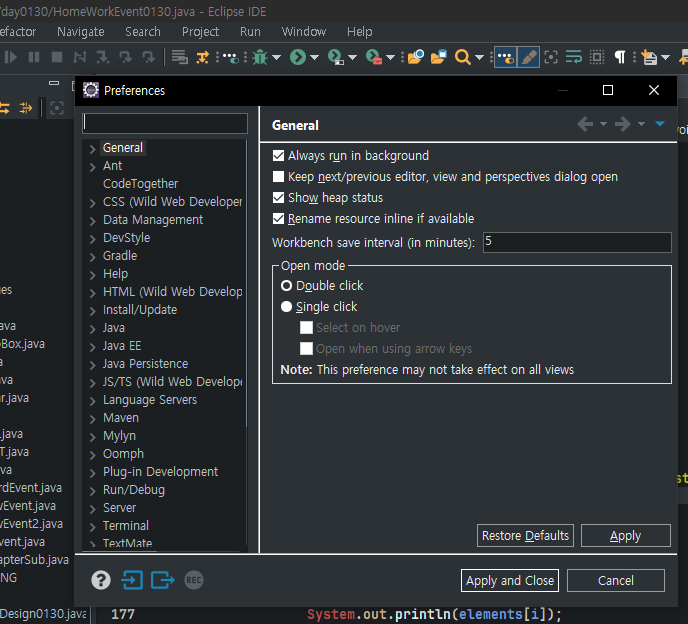688x624 pixels.
Task: Toggle Show Whitespace Characters pilcrow icon
Action: coord(620,57)
